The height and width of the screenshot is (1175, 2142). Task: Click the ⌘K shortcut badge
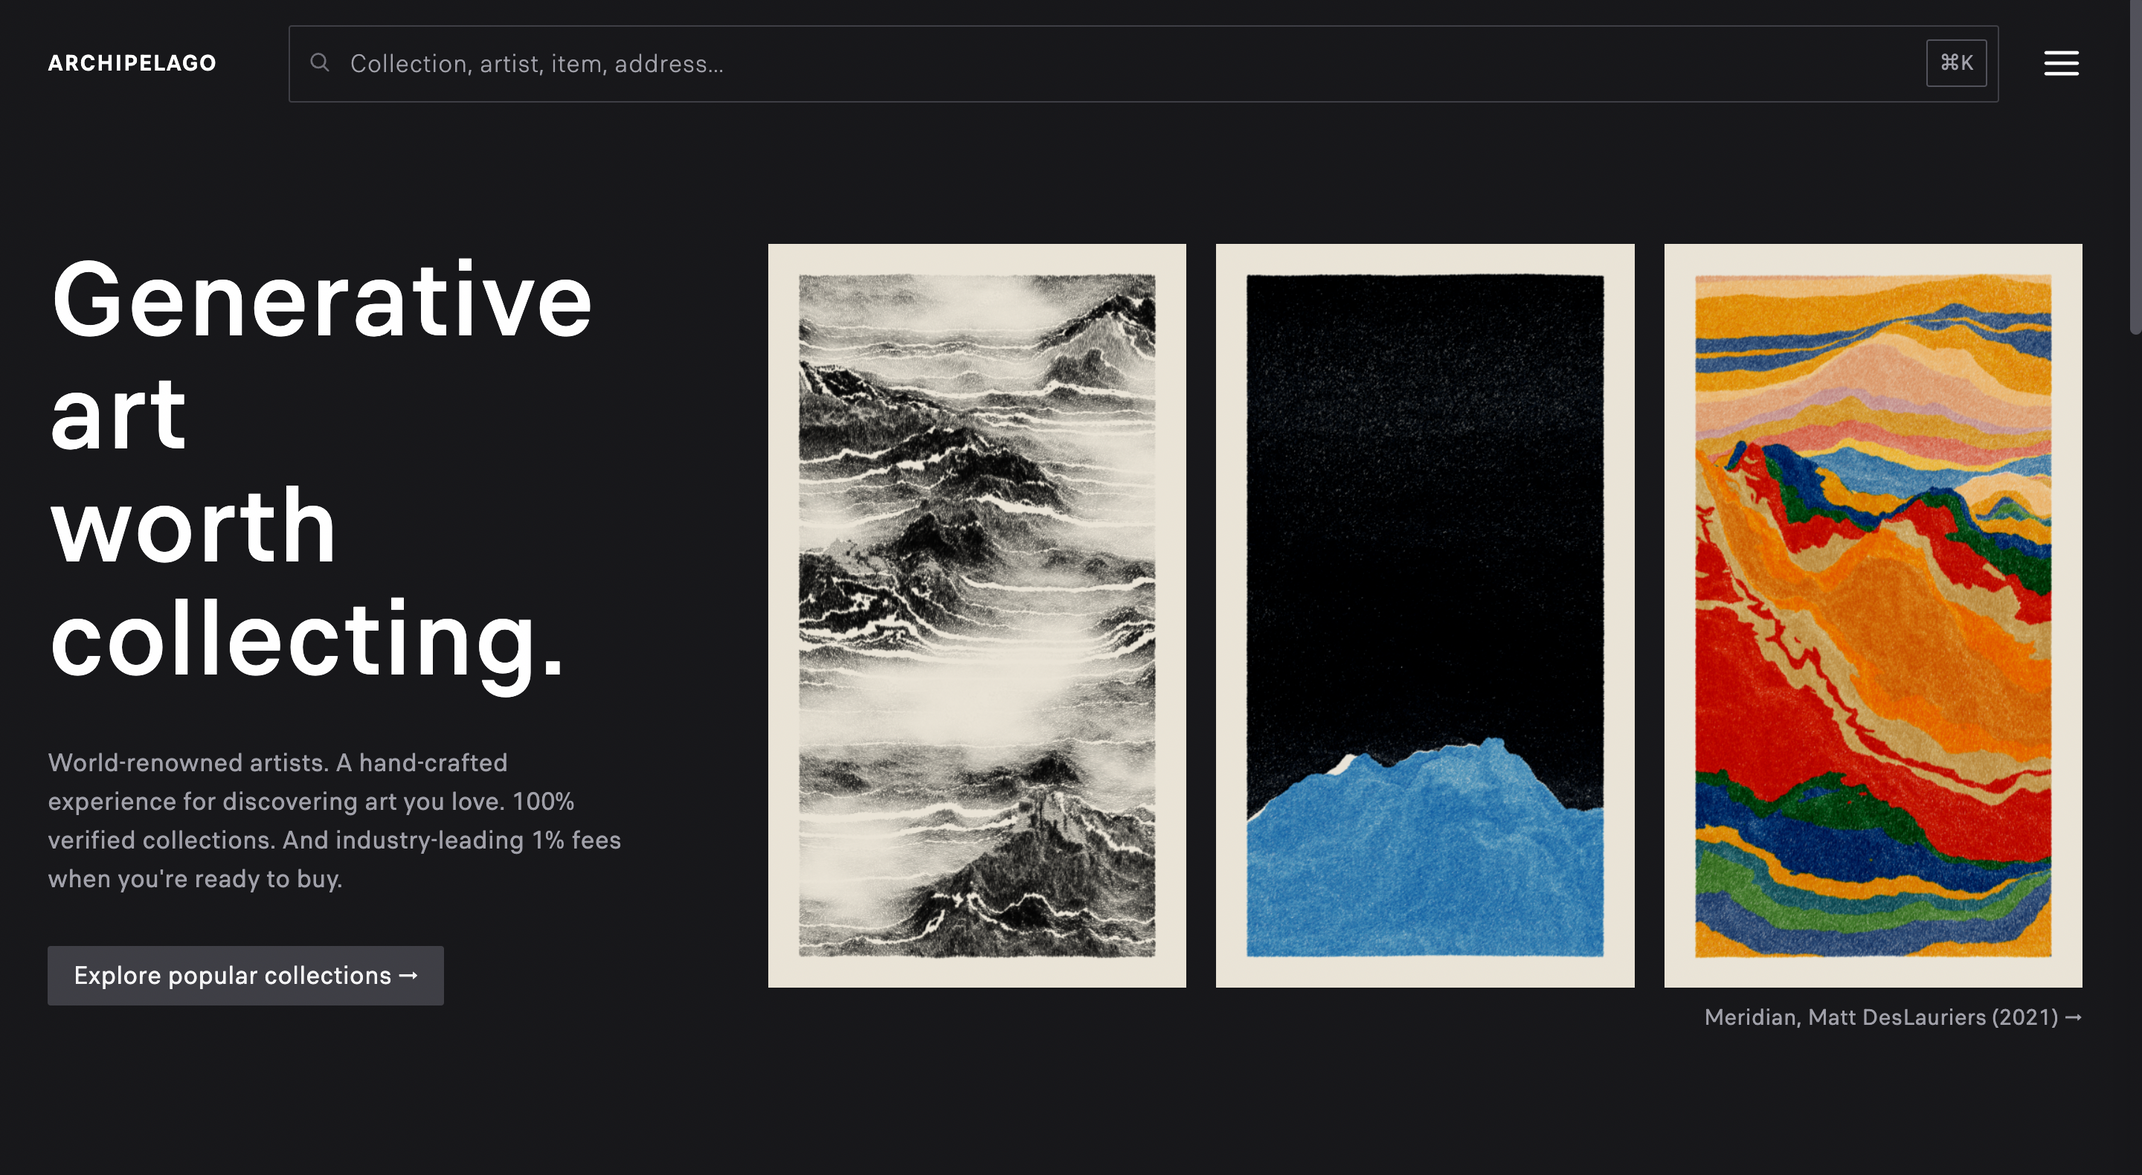[x=1956, y=63]
